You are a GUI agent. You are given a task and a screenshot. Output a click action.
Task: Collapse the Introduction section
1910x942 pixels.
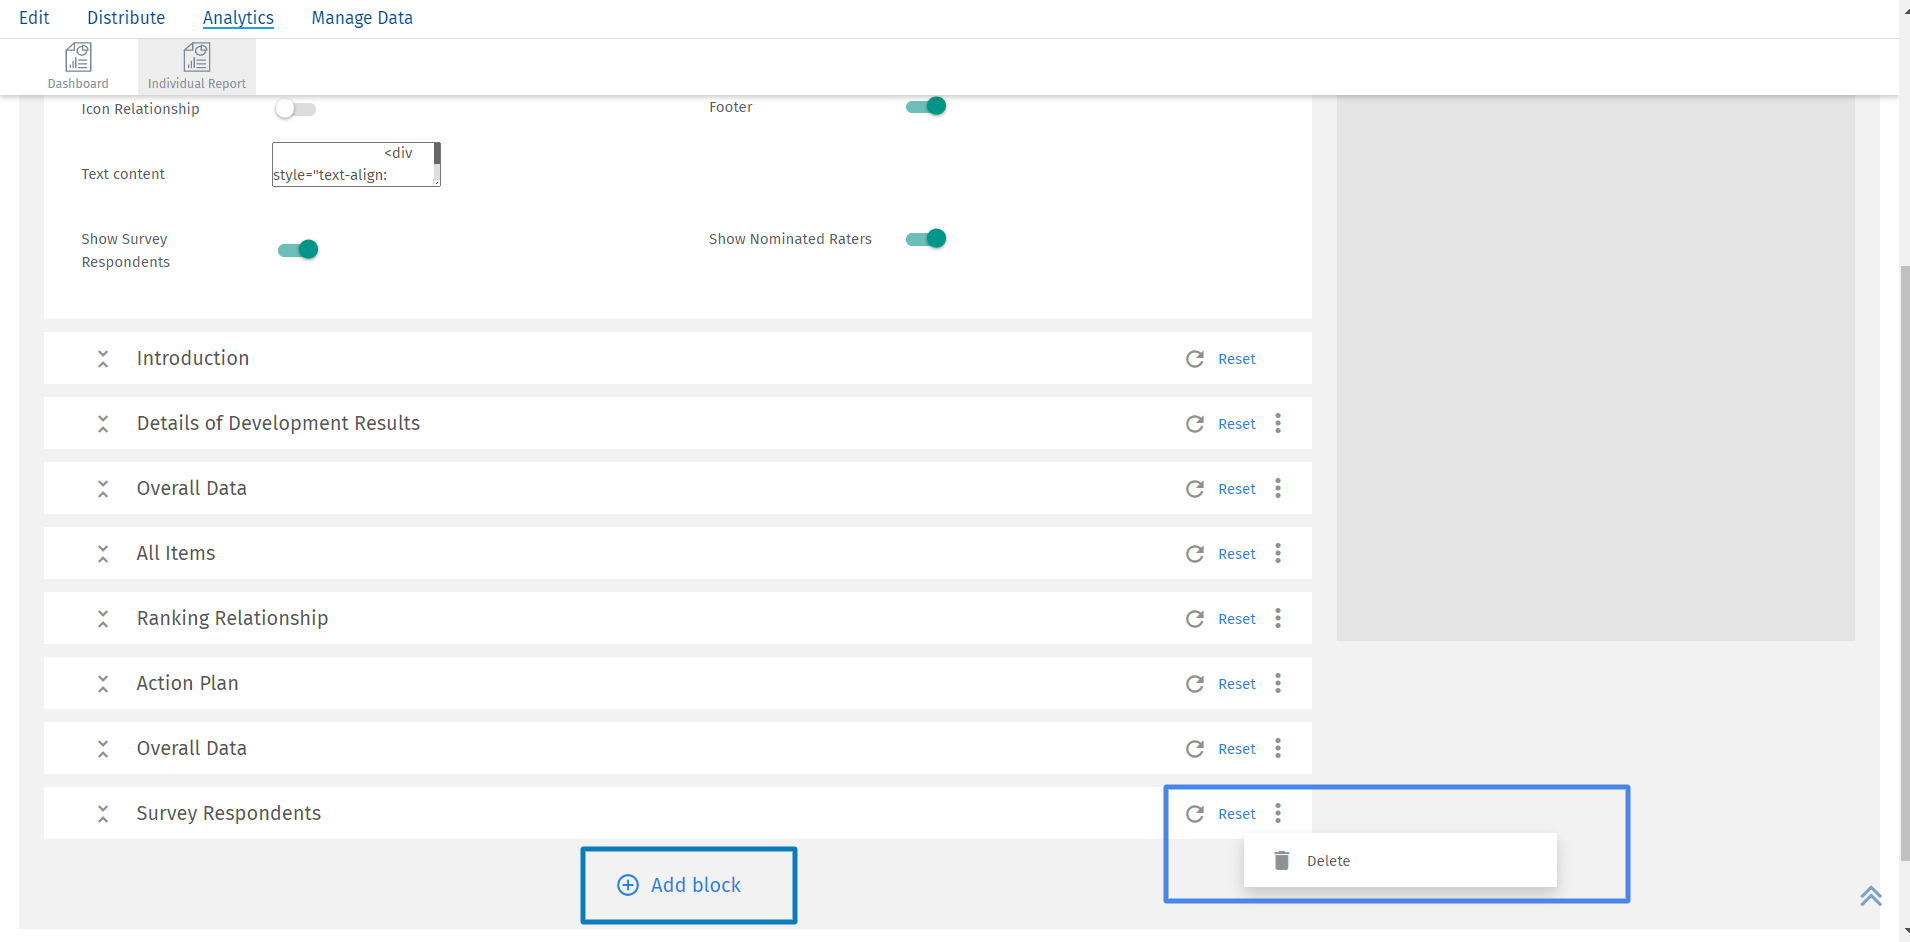tap(103, 358)
